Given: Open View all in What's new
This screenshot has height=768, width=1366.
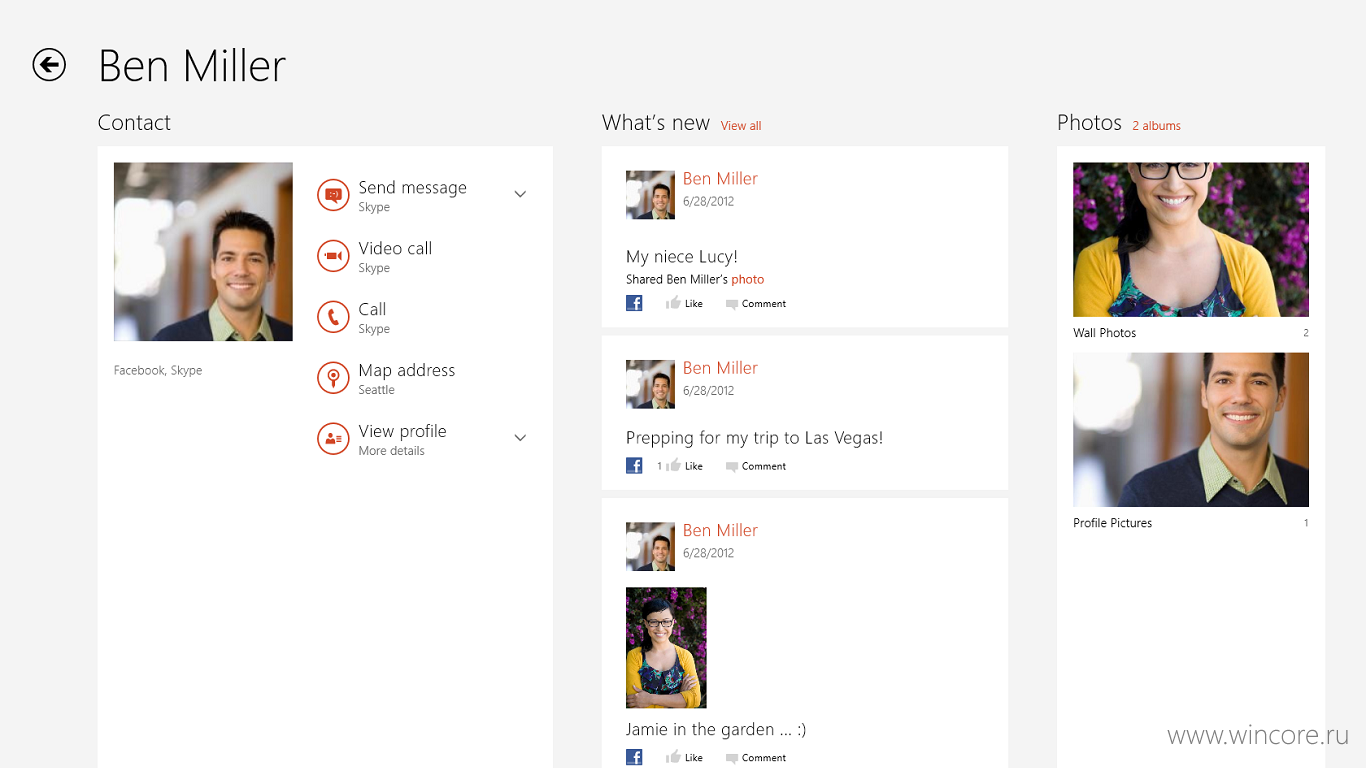Looking at the screenshot, I should point(741,126).
